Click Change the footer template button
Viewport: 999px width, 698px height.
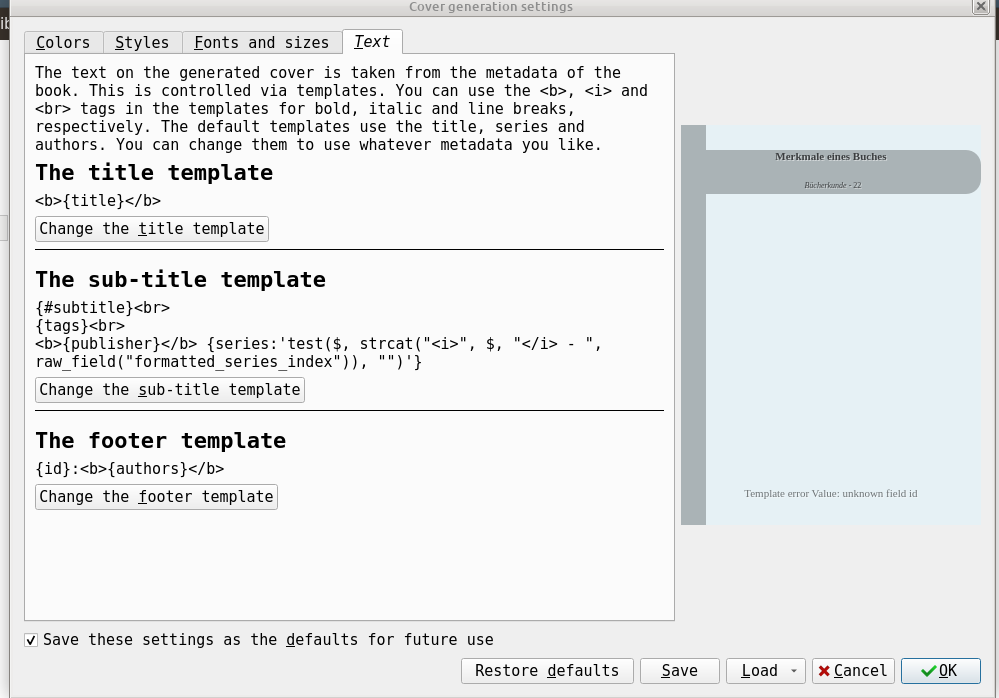coord(156,497)
